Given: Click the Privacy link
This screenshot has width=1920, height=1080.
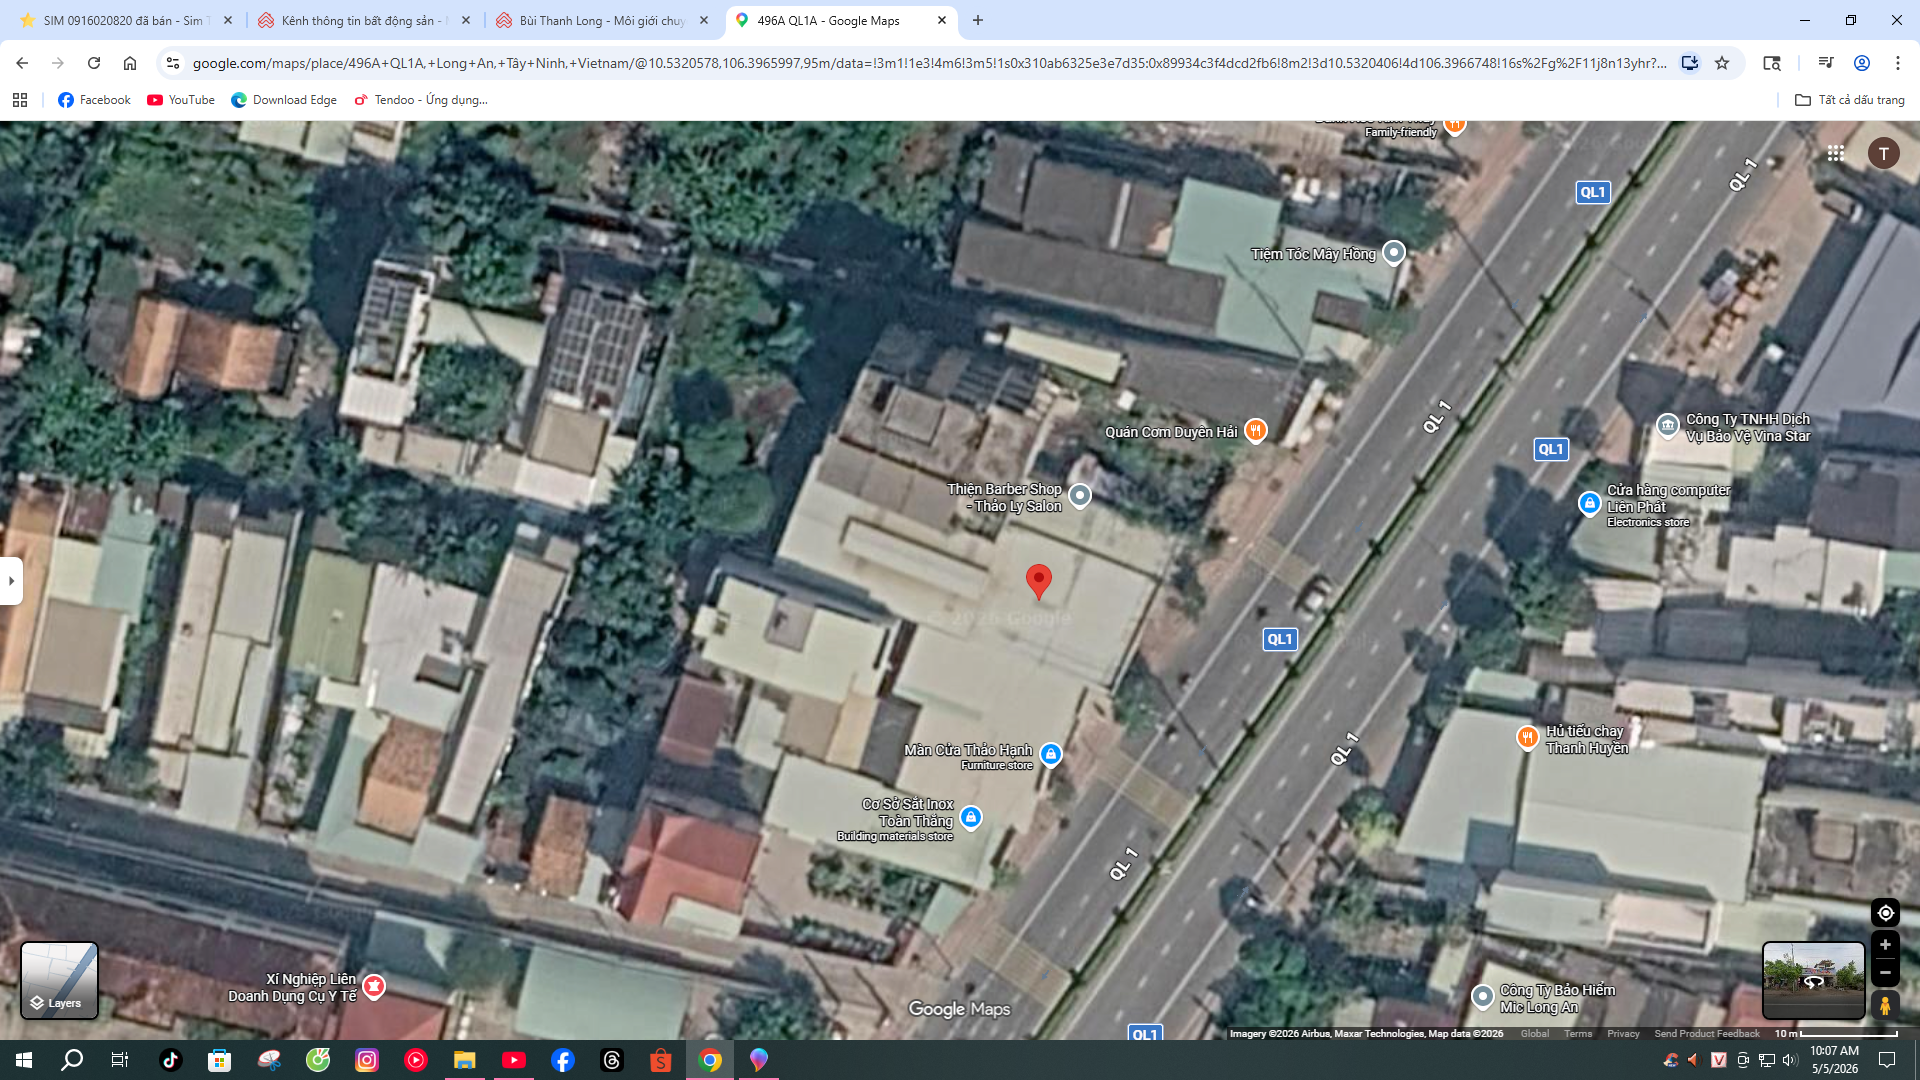Looking at the screenshot, I should point(1623,1034).
